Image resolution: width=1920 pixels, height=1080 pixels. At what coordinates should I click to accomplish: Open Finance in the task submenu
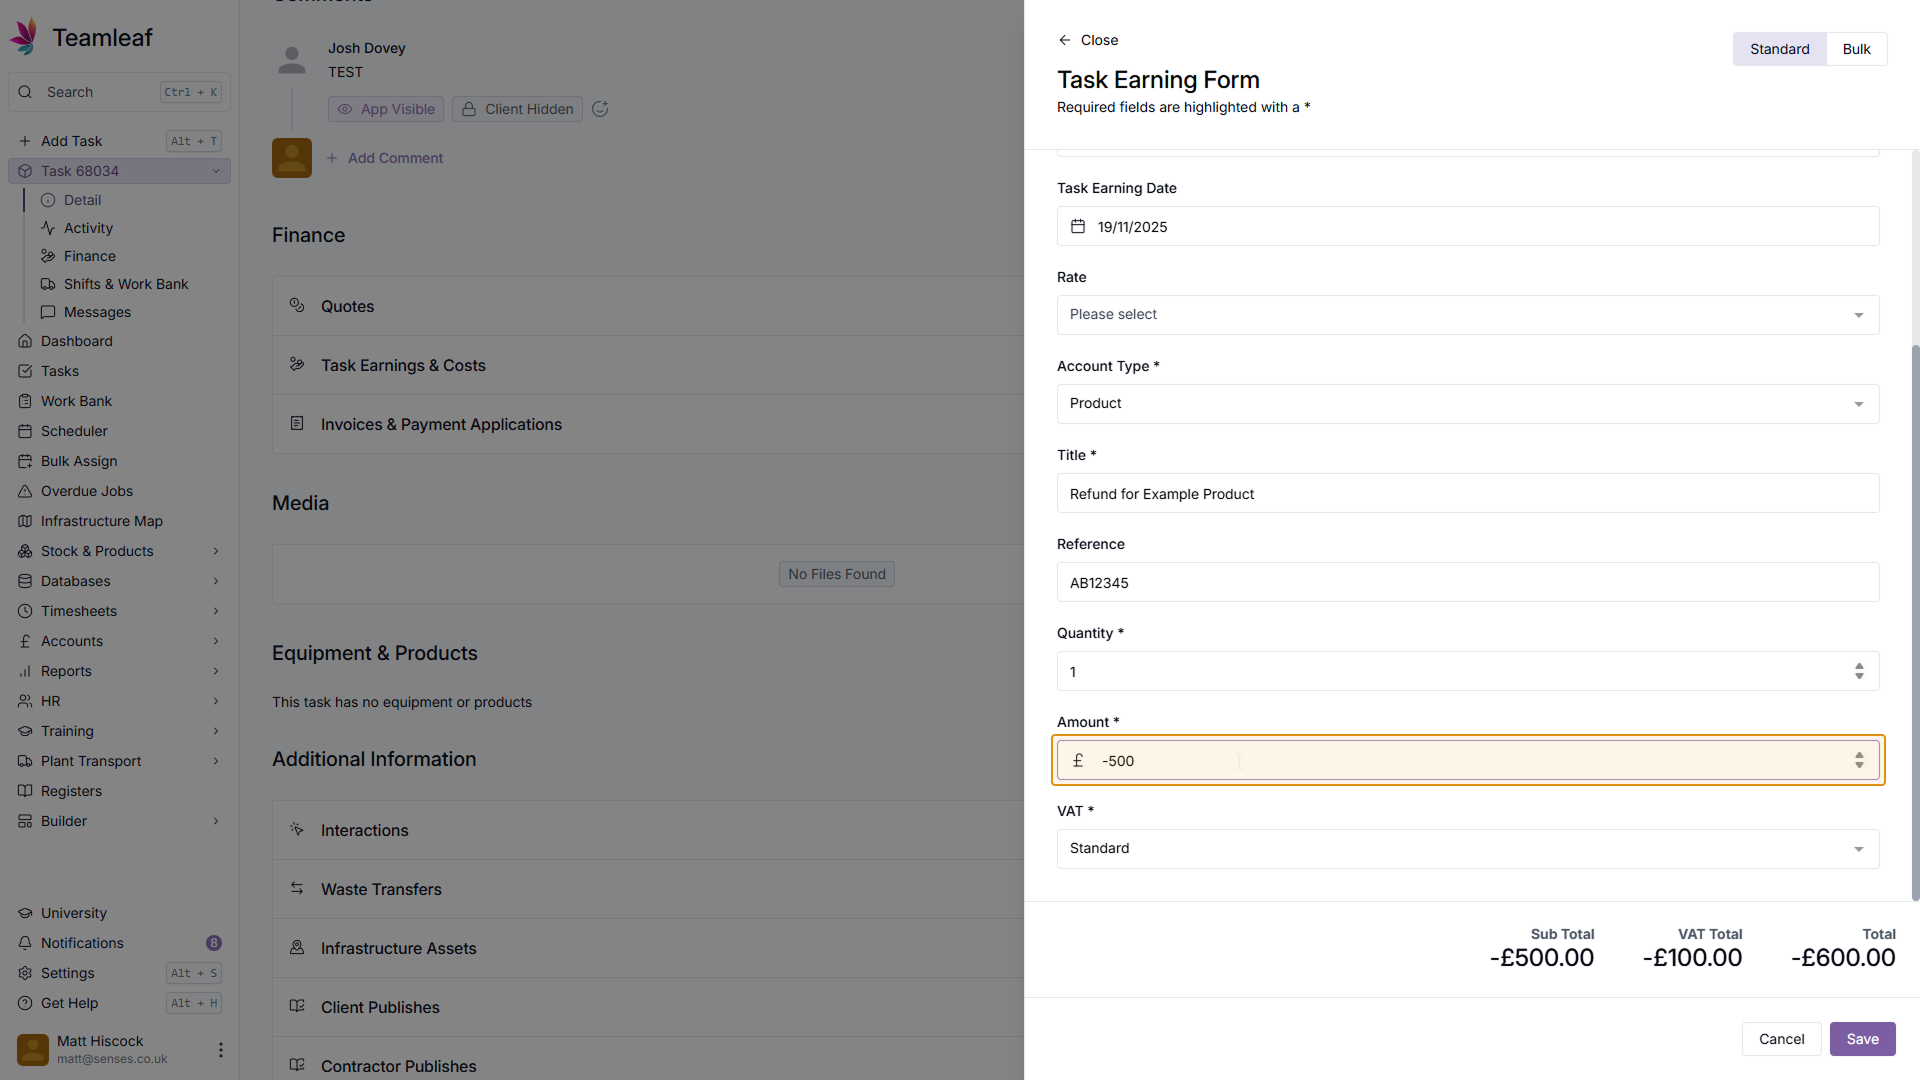coord(89,256)
